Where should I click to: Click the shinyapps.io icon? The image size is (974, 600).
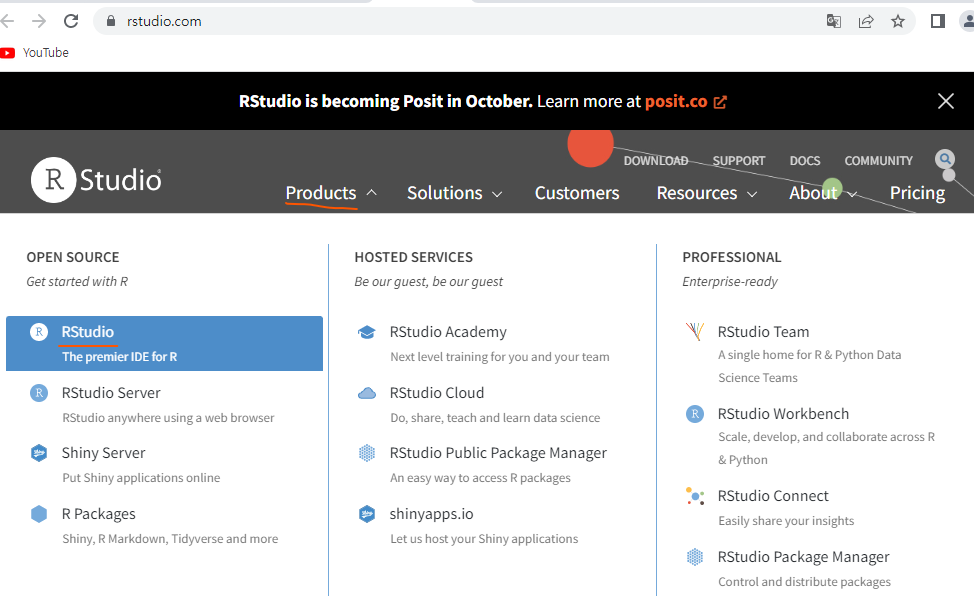coord(367,514)
